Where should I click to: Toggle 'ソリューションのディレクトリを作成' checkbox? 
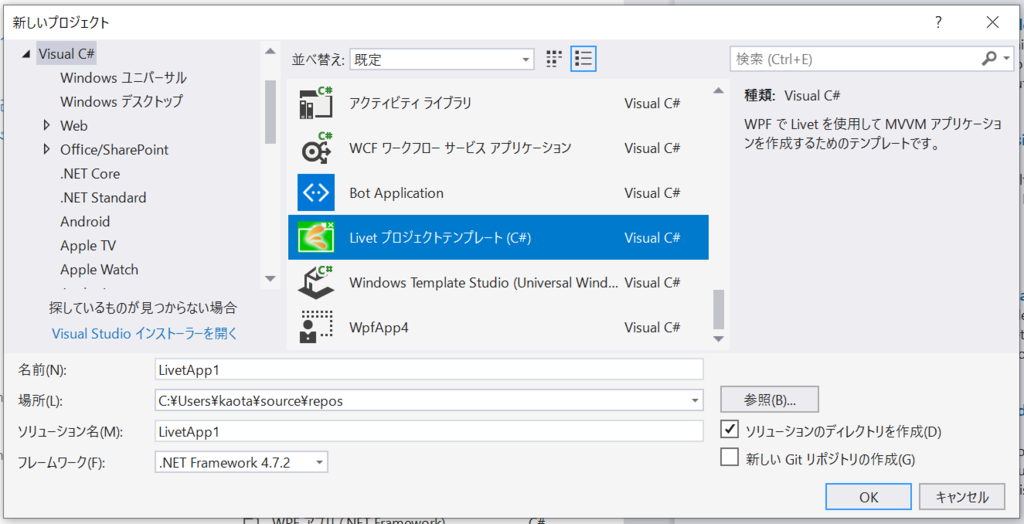pyautogui.click(x=729, y=430)
